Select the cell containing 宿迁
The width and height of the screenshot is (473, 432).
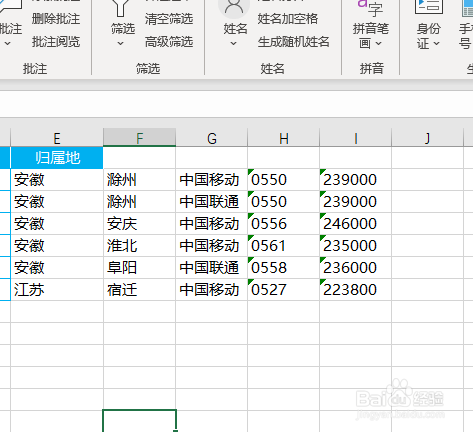click(139, 290)
